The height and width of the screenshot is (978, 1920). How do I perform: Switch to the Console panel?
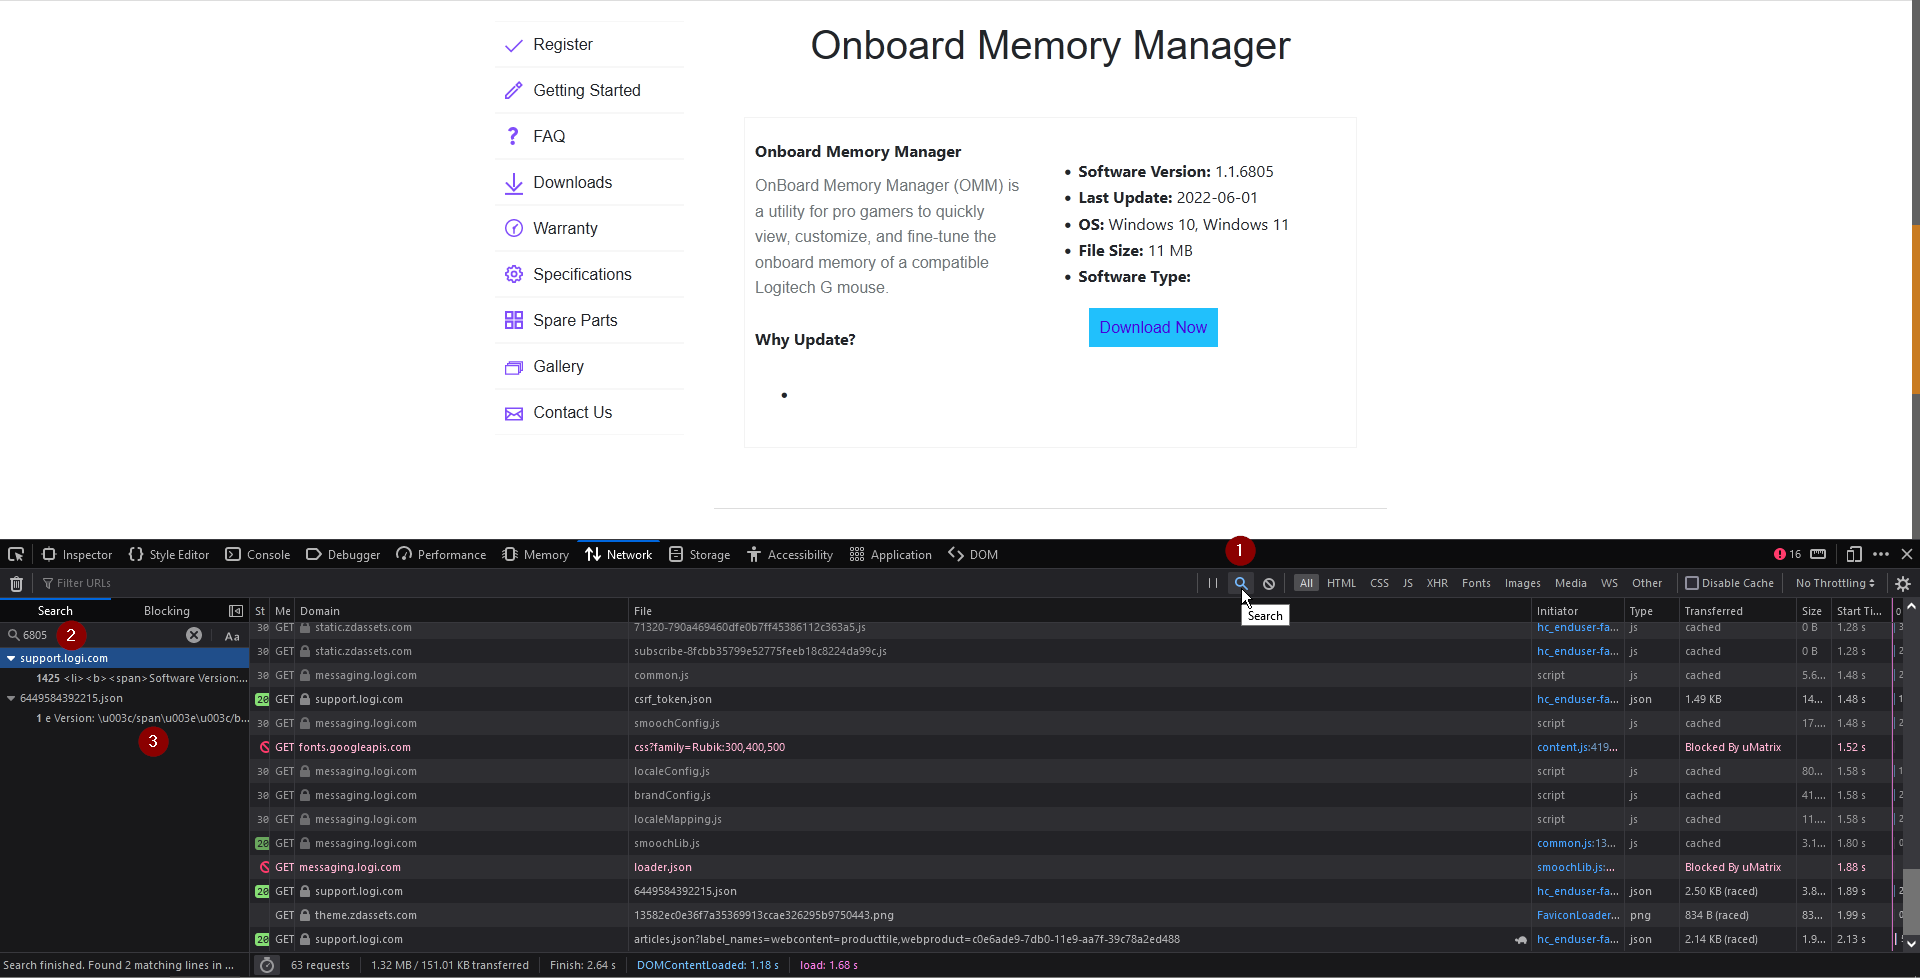257,554
